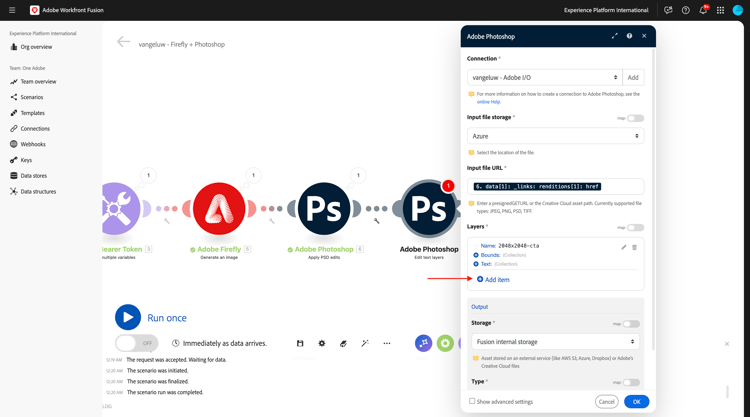Image resolution: width=750 pixels, height=417 pixels.
Task: Edit the 2048x2048-cta layer item
Action: 623,247
